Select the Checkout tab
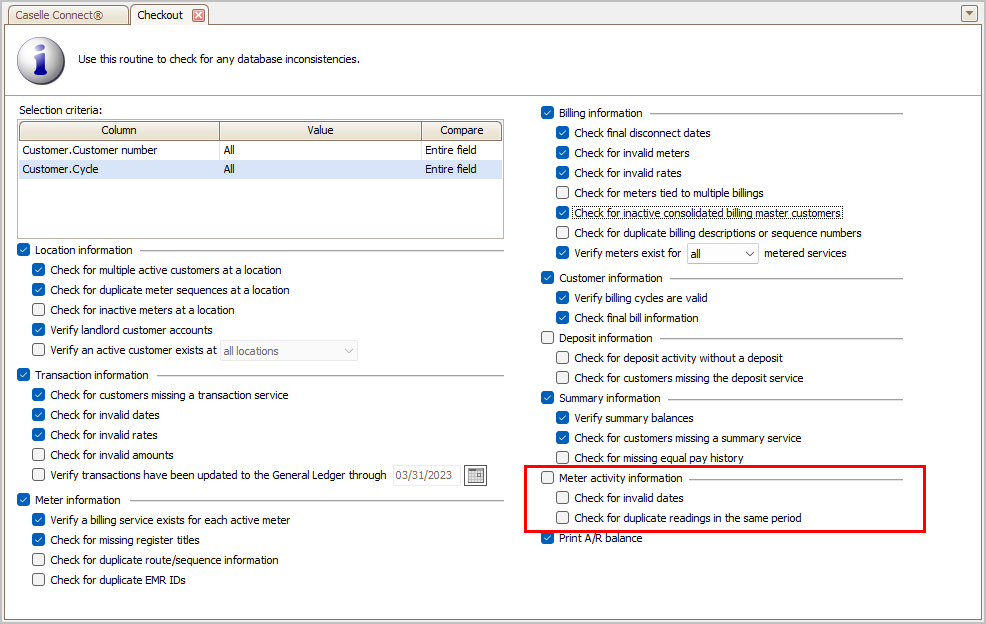This screenshot has height=624, width=986. pos(160,15)
